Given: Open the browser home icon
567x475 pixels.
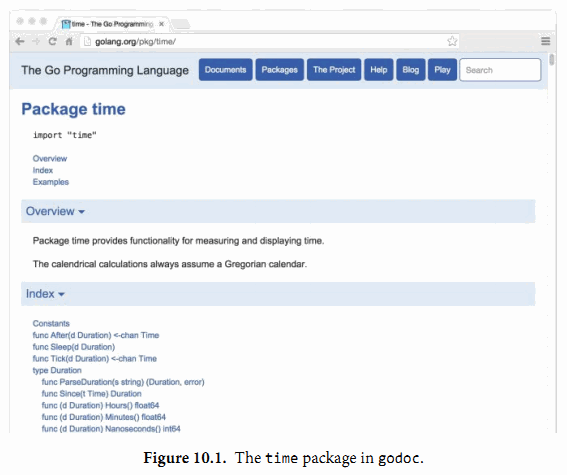Looking at the screenshot, I should (69, 42).
